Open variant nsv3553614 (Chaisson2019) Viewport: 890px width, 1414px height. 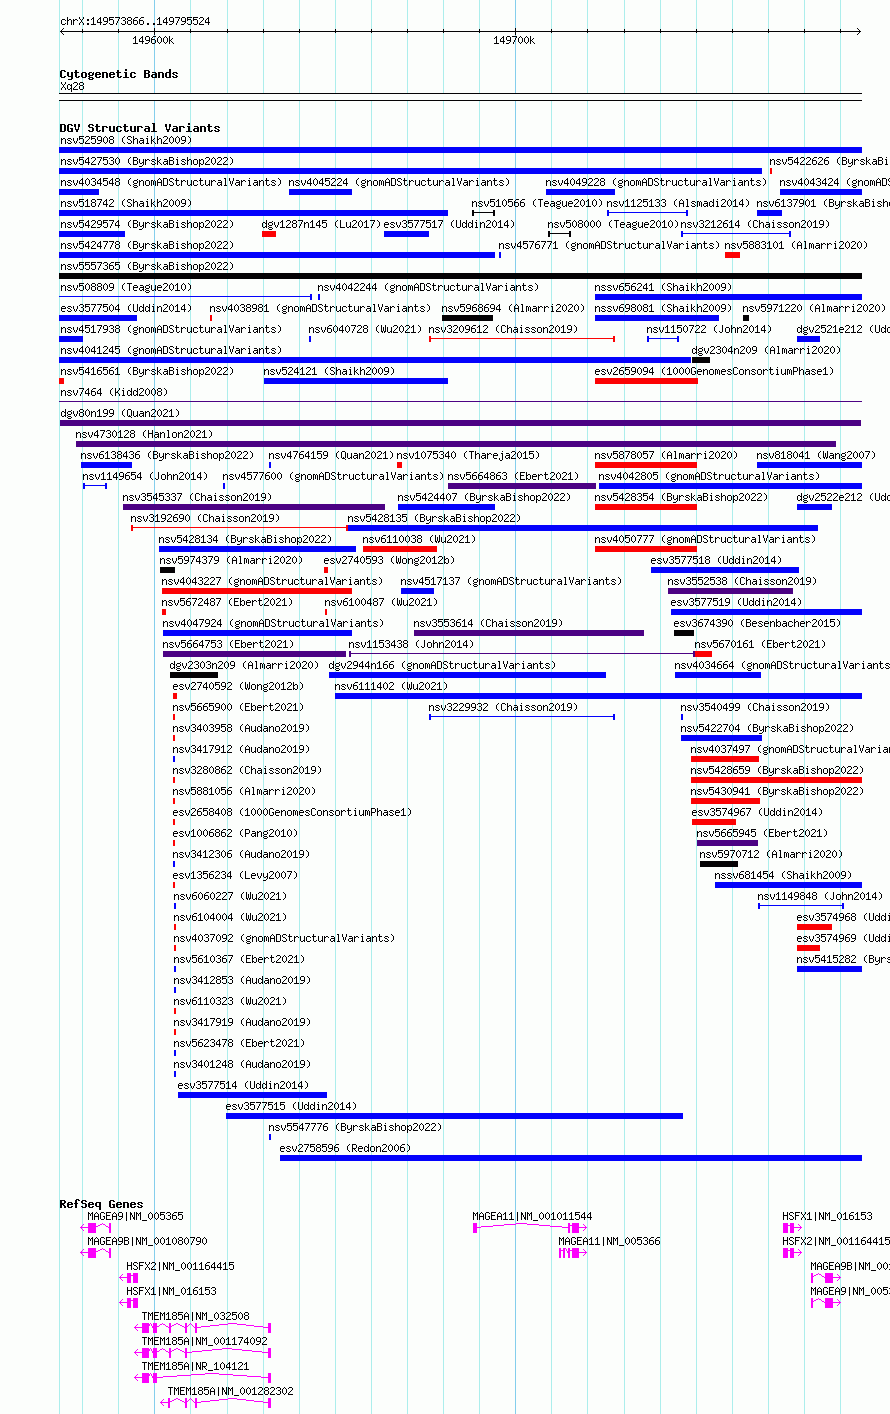pyautogui.click(x=488, y=623)
